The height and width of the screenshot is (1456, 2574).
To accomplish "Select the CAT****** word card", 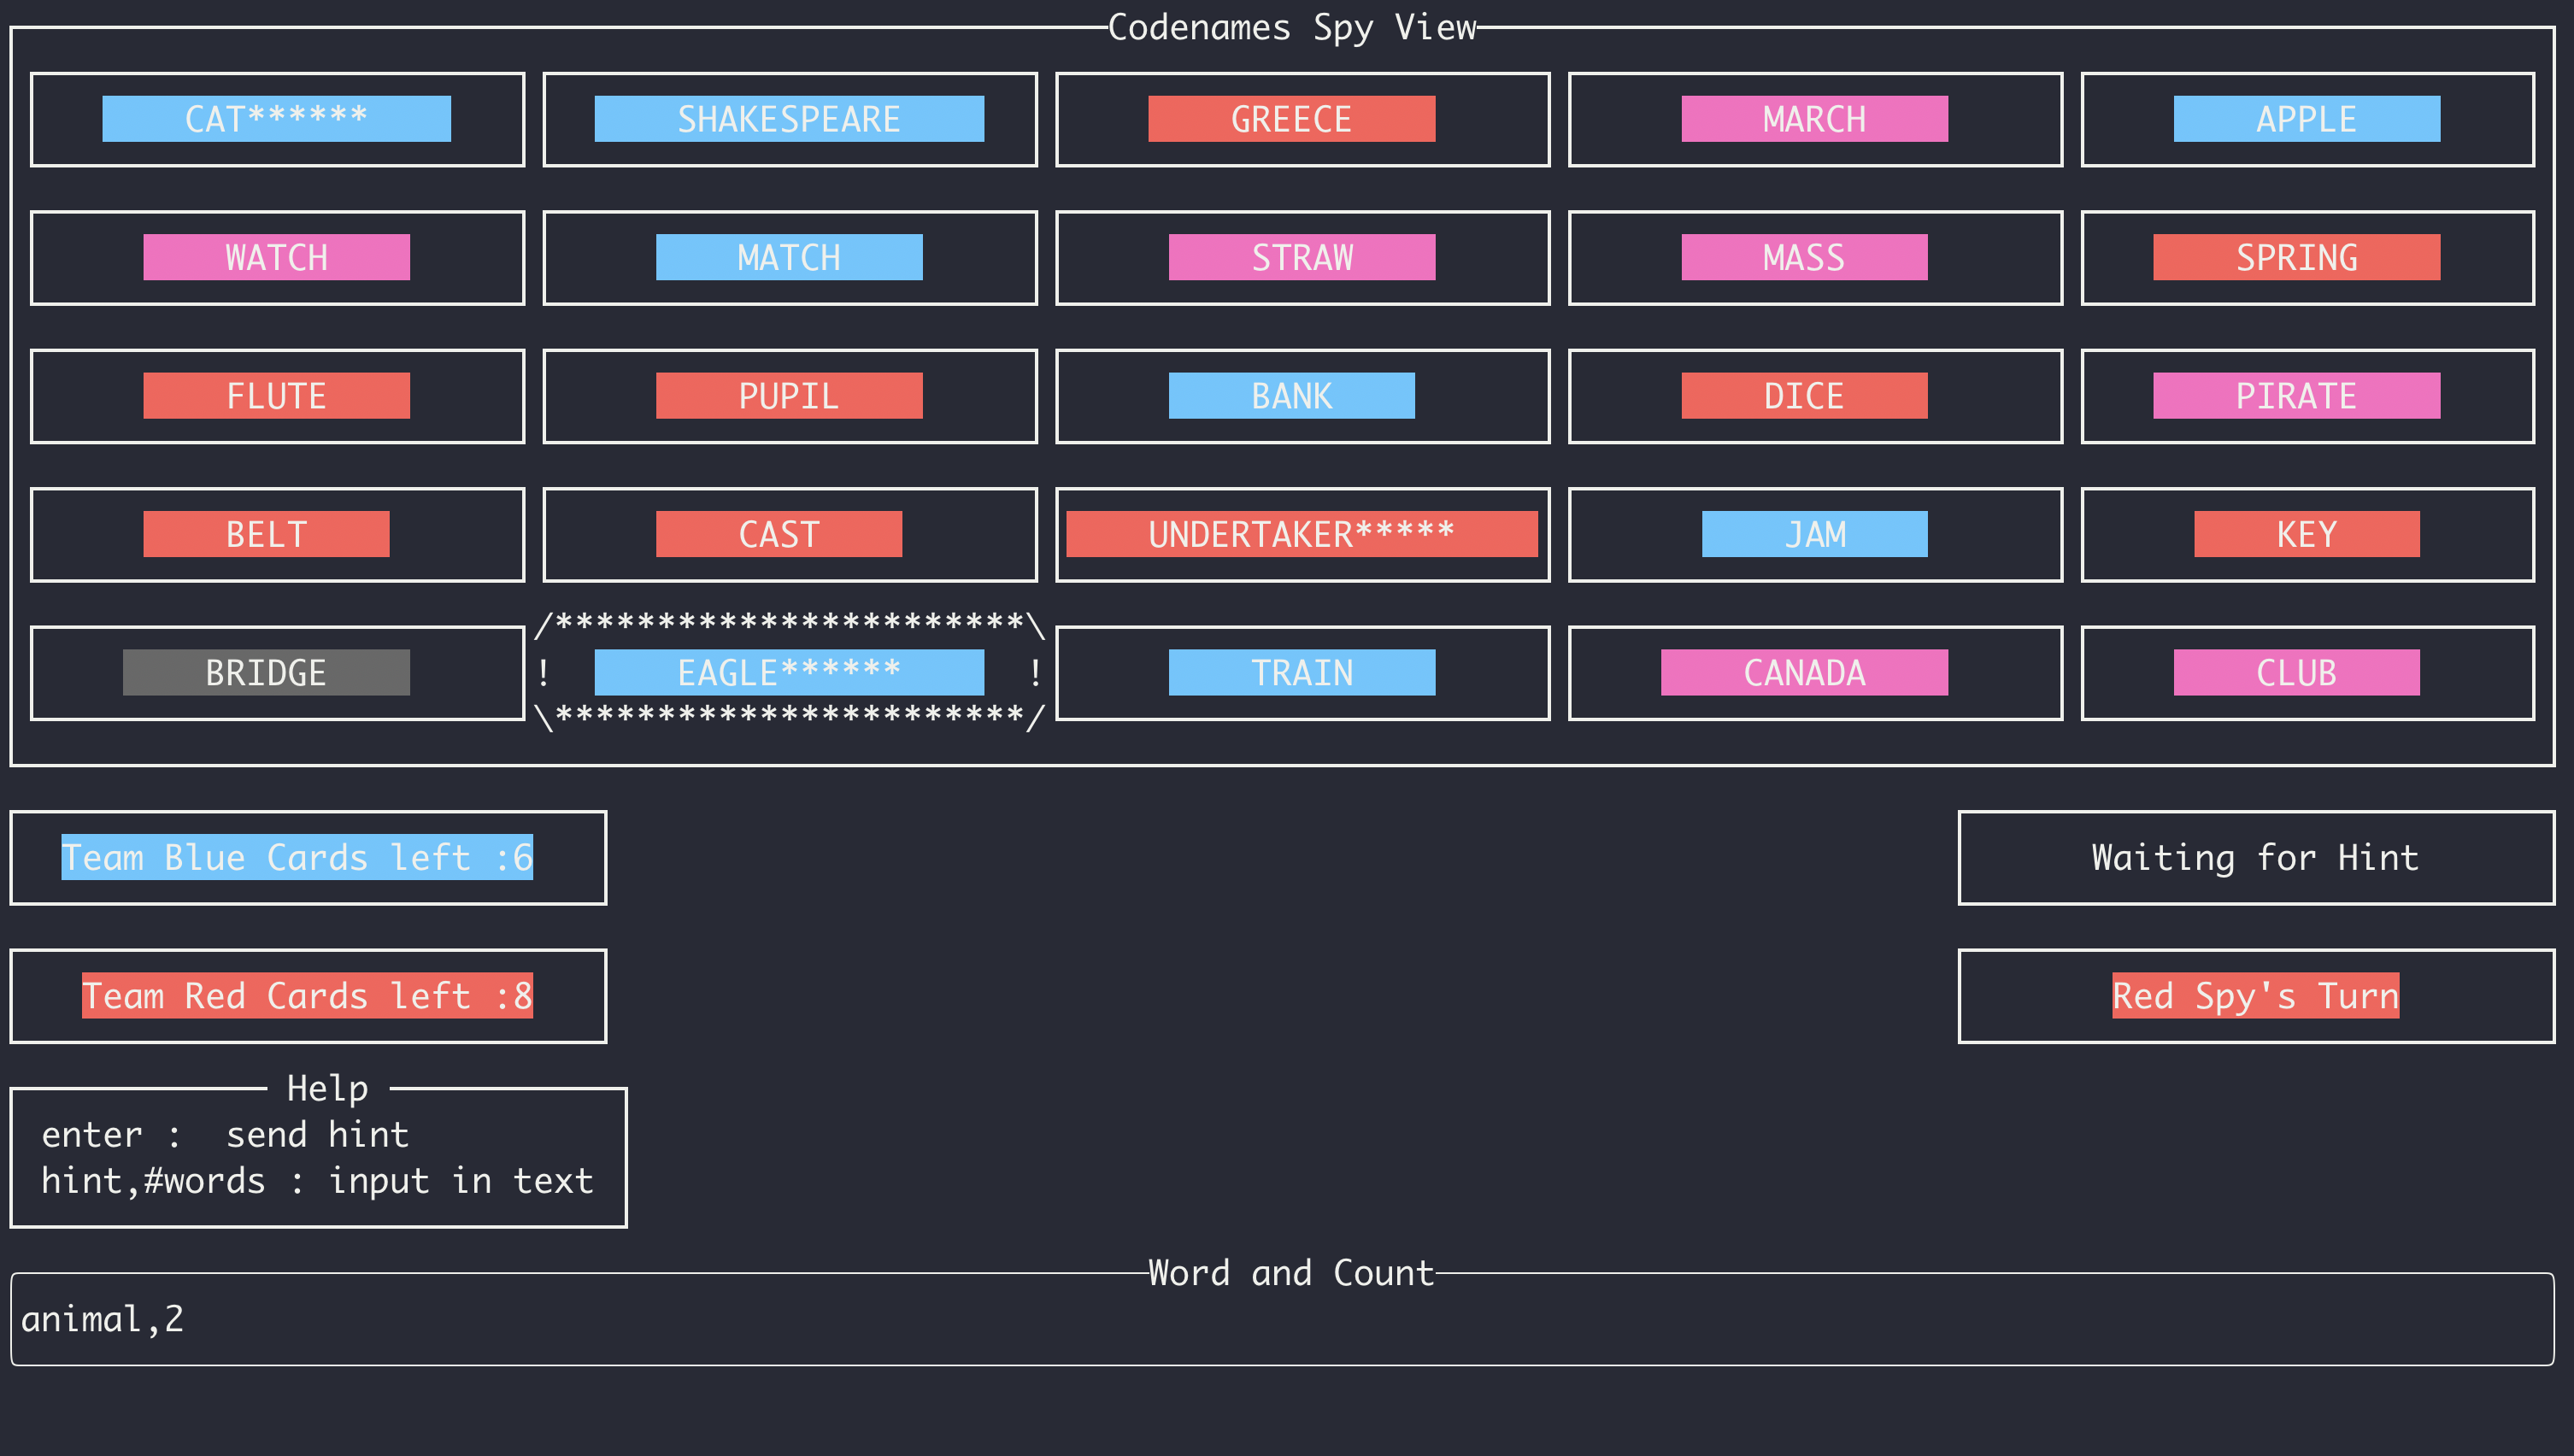I will (277, 119).
